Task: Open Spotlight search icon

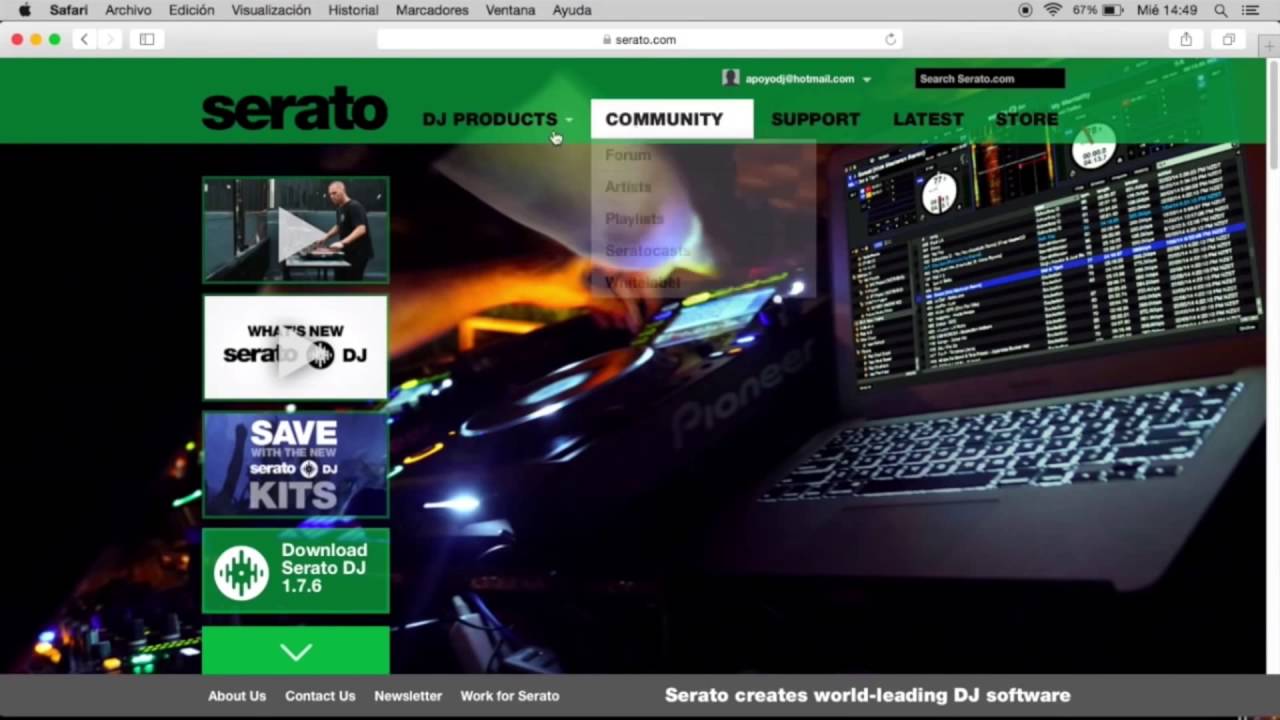Action: [x=1221, y=10]
